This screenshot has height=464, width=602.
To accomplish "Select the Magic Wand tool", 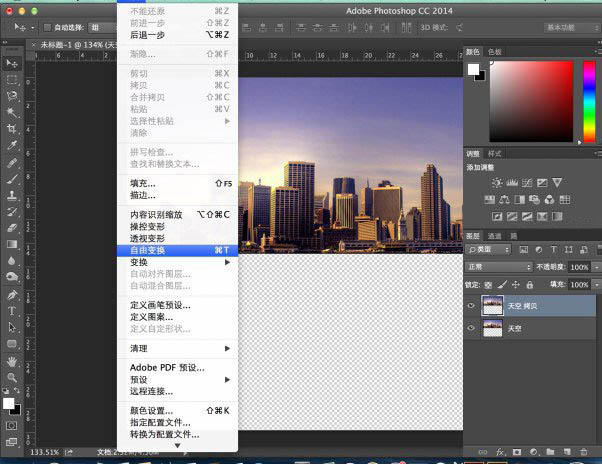I will pyautogui.click(x=12, y=112).
